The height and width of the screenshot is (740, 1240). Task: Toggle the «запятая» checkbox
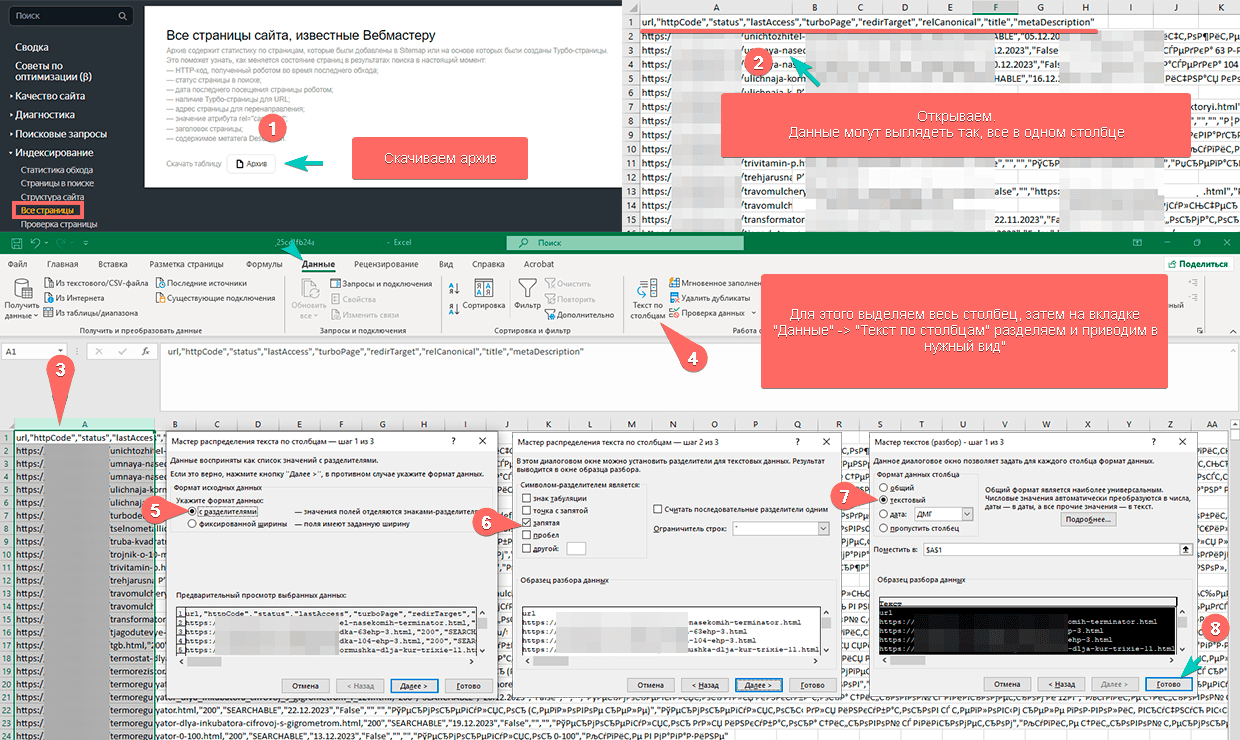527,523
